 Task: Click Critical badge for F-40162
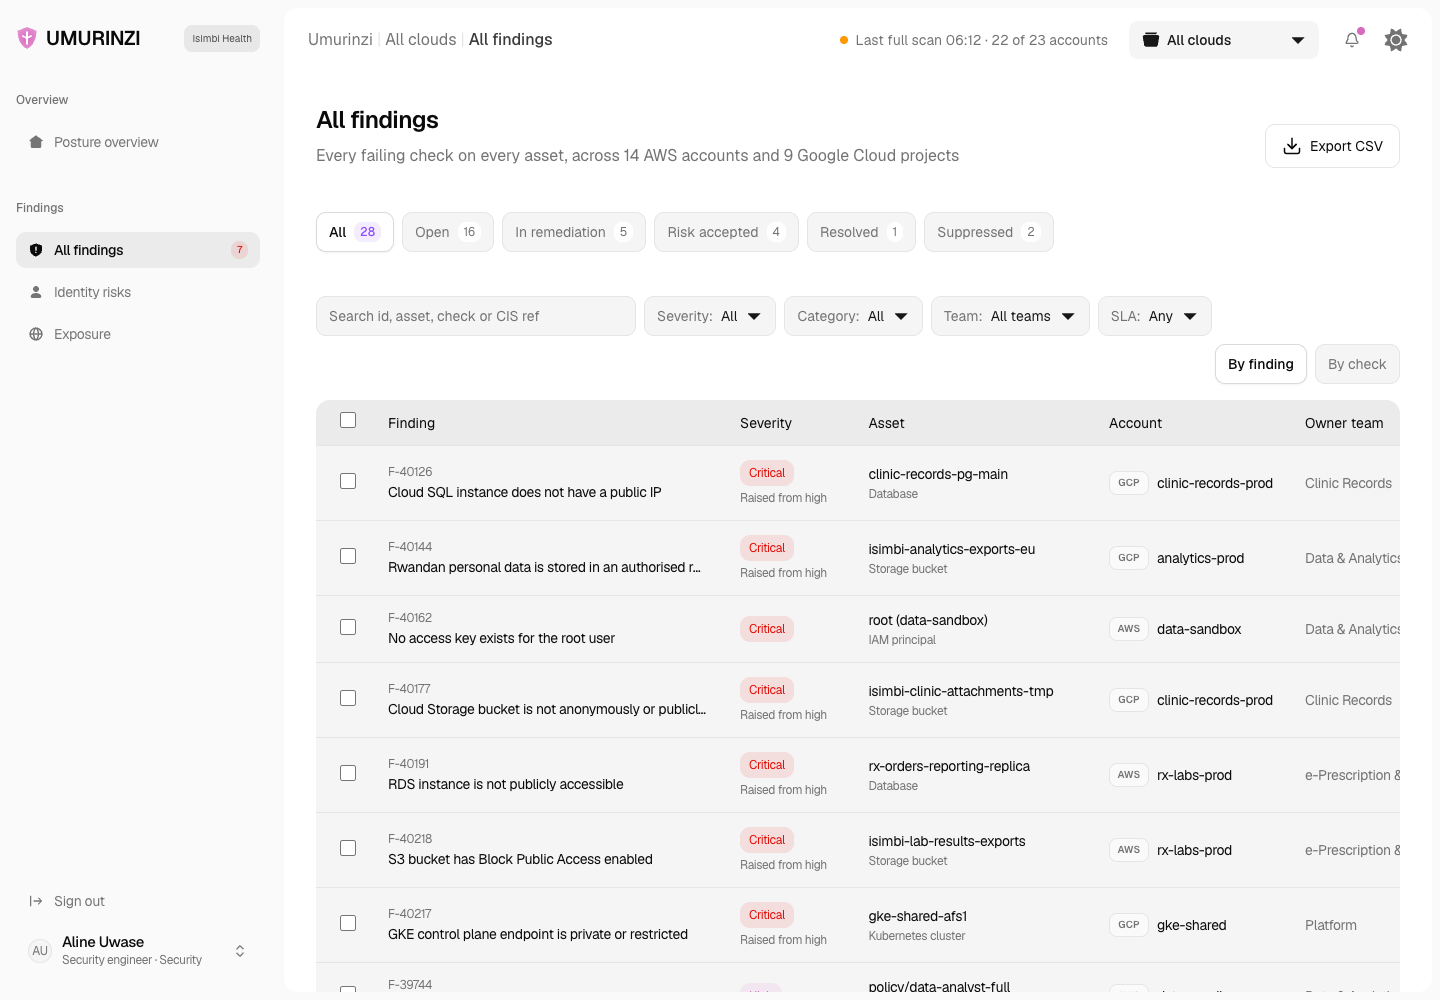(x=767, y=629)
